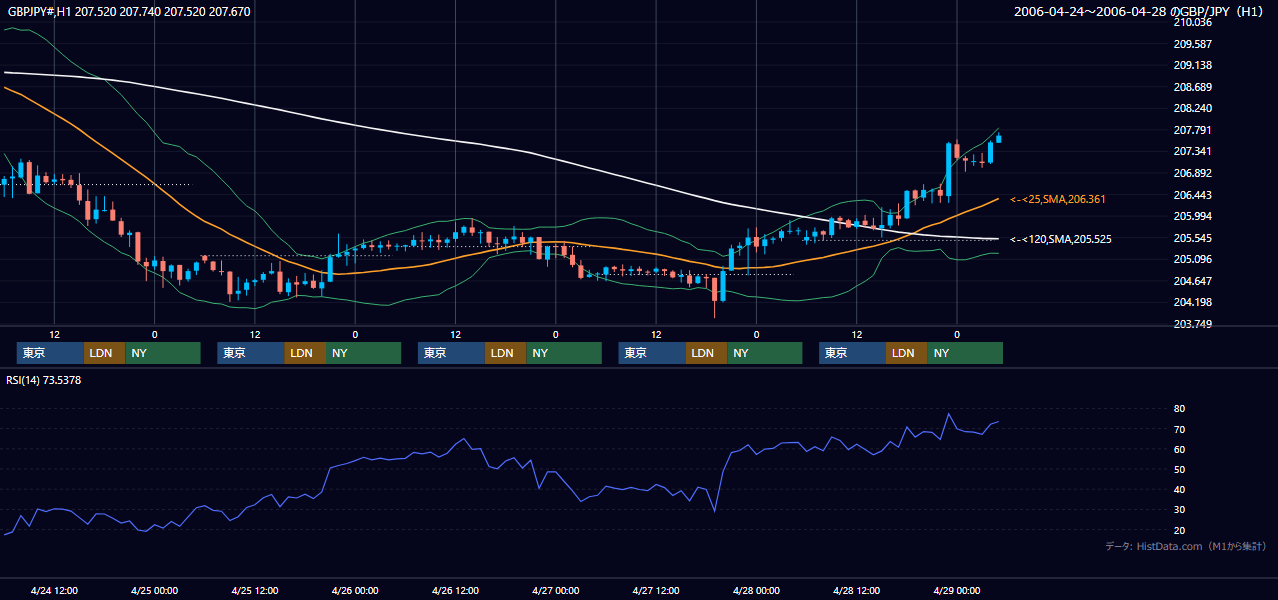Click the 4/29 00:00 time axis label
The image size is (1278, 600).
coord(957,591)
